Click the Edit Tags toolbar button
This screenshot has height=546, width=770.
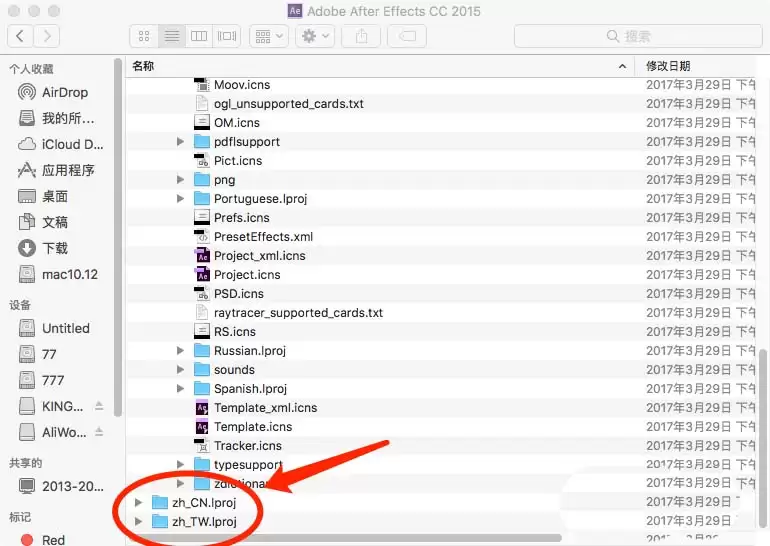407,36
